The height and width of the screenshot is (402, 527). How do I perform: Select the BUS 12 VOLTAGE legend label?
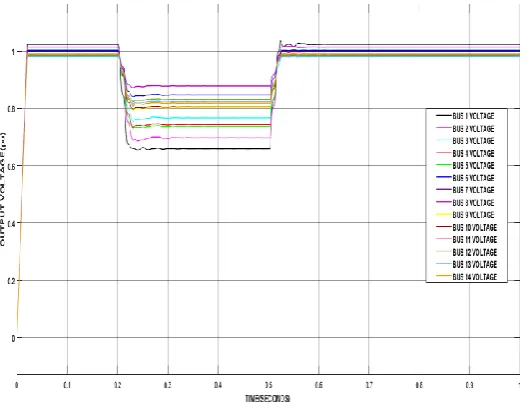[x=475, y=252]
